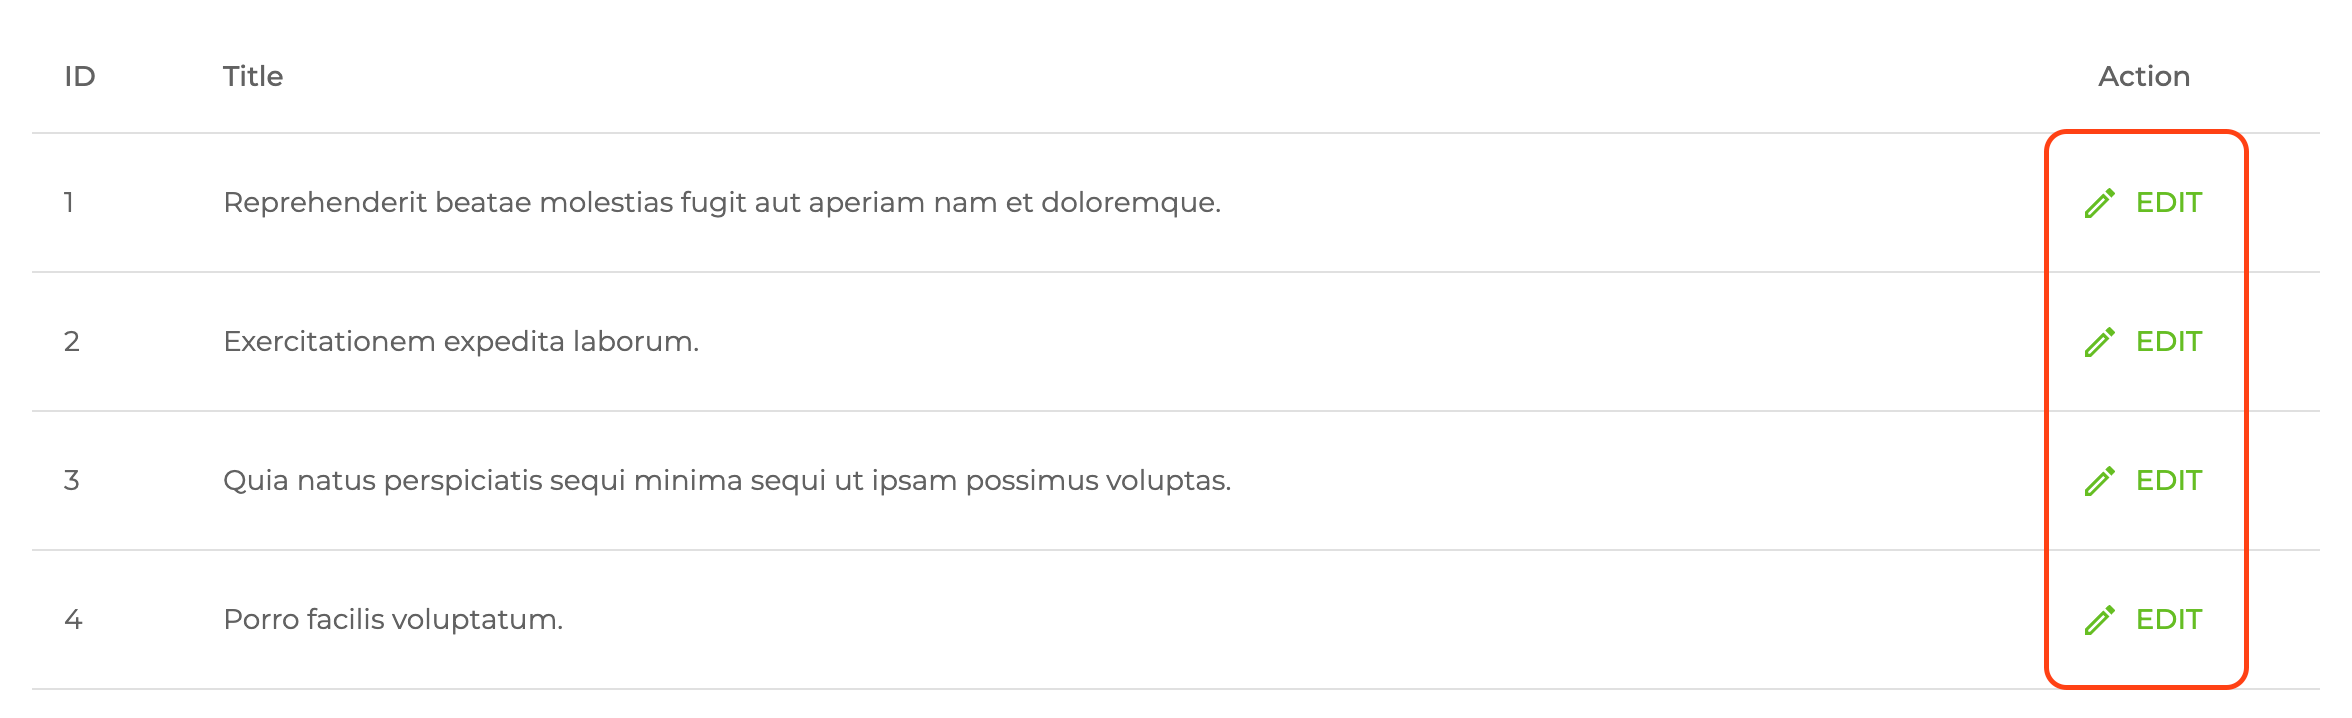Screen dimensions: 2352x718
Task: Click the title "Reprehenderit beatae molestias fugit"
Action: 721,203
